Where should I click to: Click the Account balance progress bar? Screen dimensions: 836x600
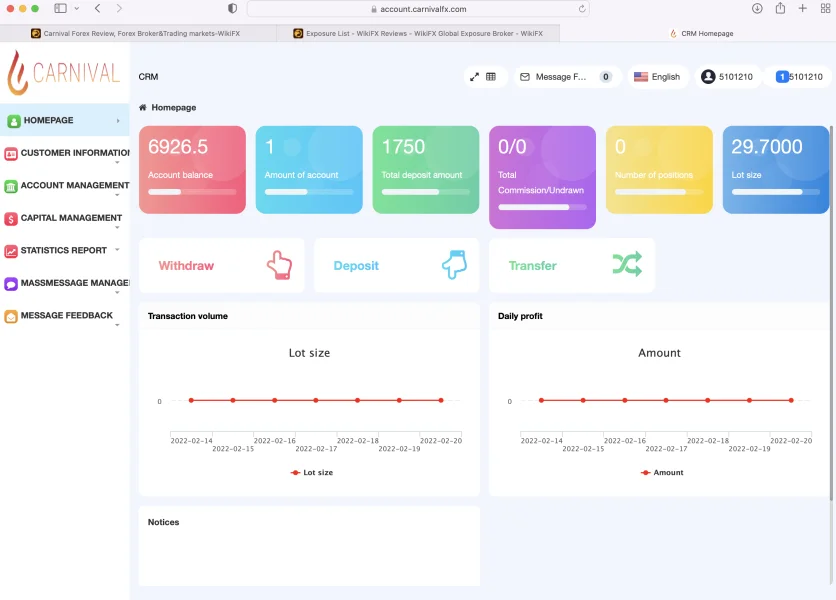tap(192, 192)
